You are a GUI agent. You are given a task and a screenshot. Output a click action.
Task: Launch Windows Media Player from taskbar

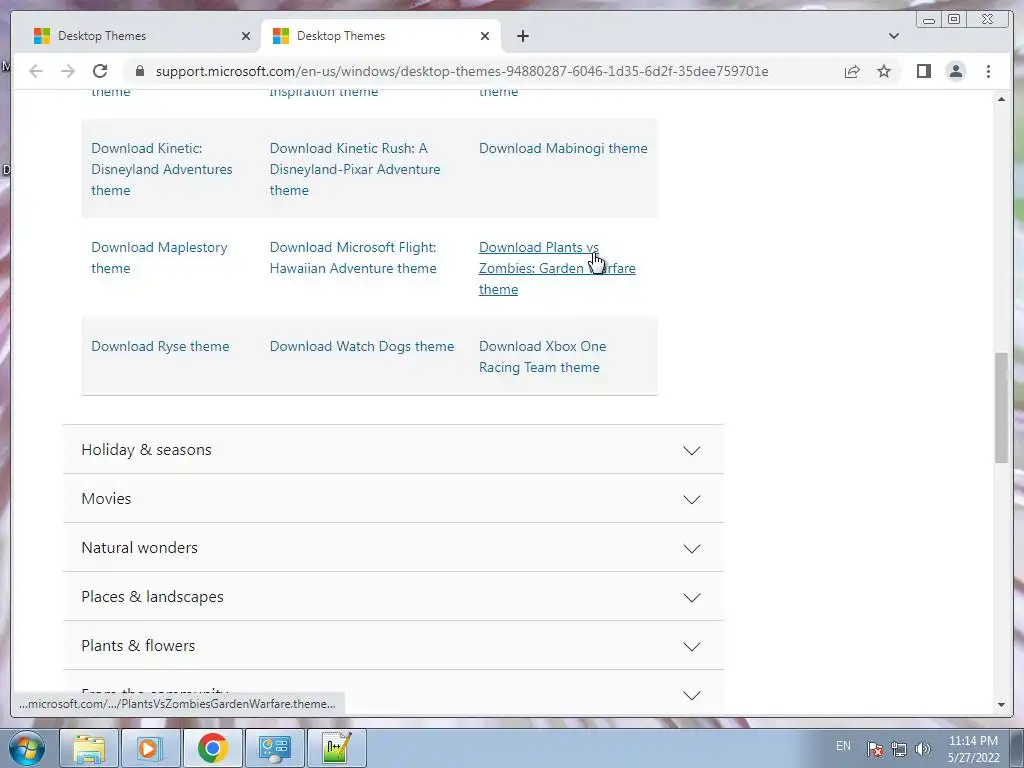[x=151, y=748]
